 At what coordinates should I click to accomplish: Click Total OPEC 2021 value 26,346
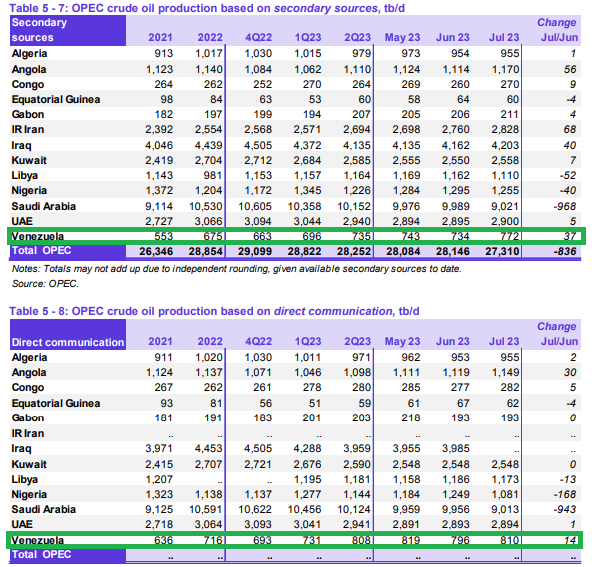tap(156, 251)
